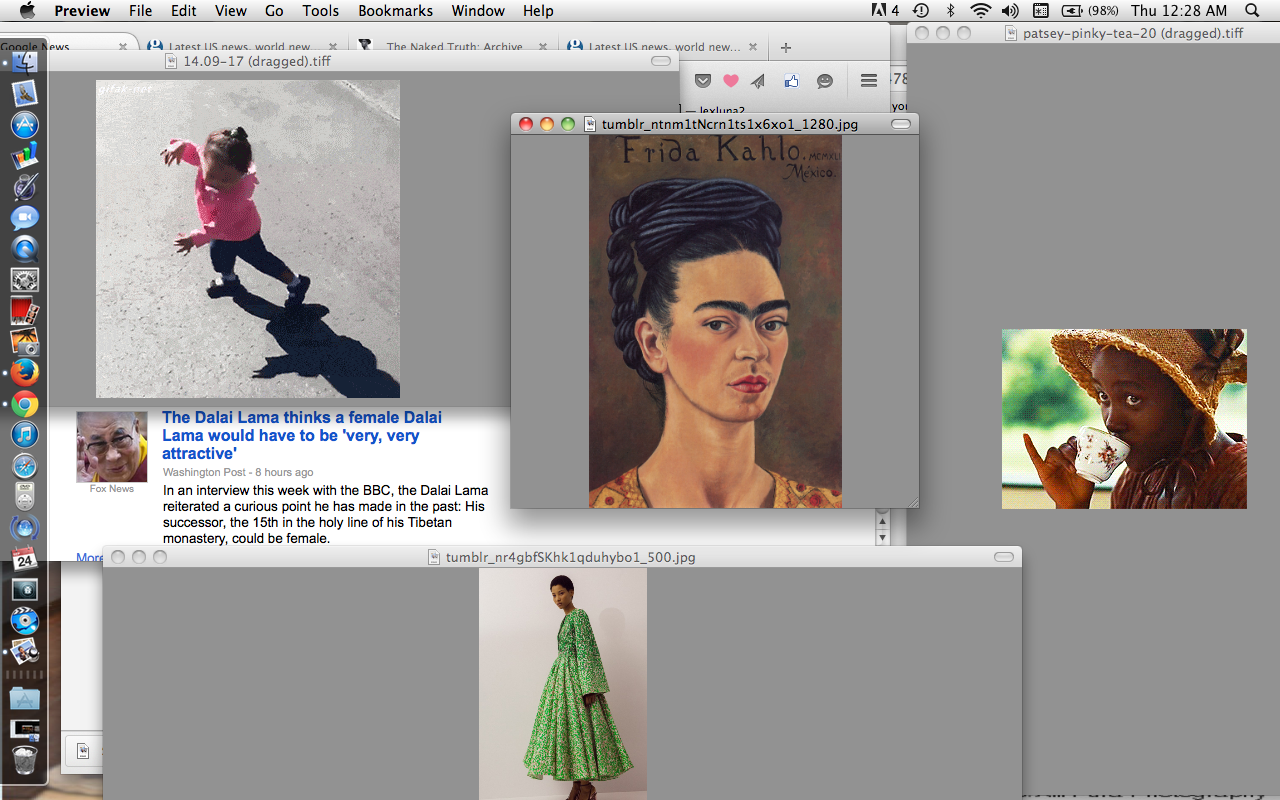Image resolution: width=1280 pixels, height=800 pixels.
Task: Click patsey-pinky-tea-20 window title
Action: (1133, 33)
